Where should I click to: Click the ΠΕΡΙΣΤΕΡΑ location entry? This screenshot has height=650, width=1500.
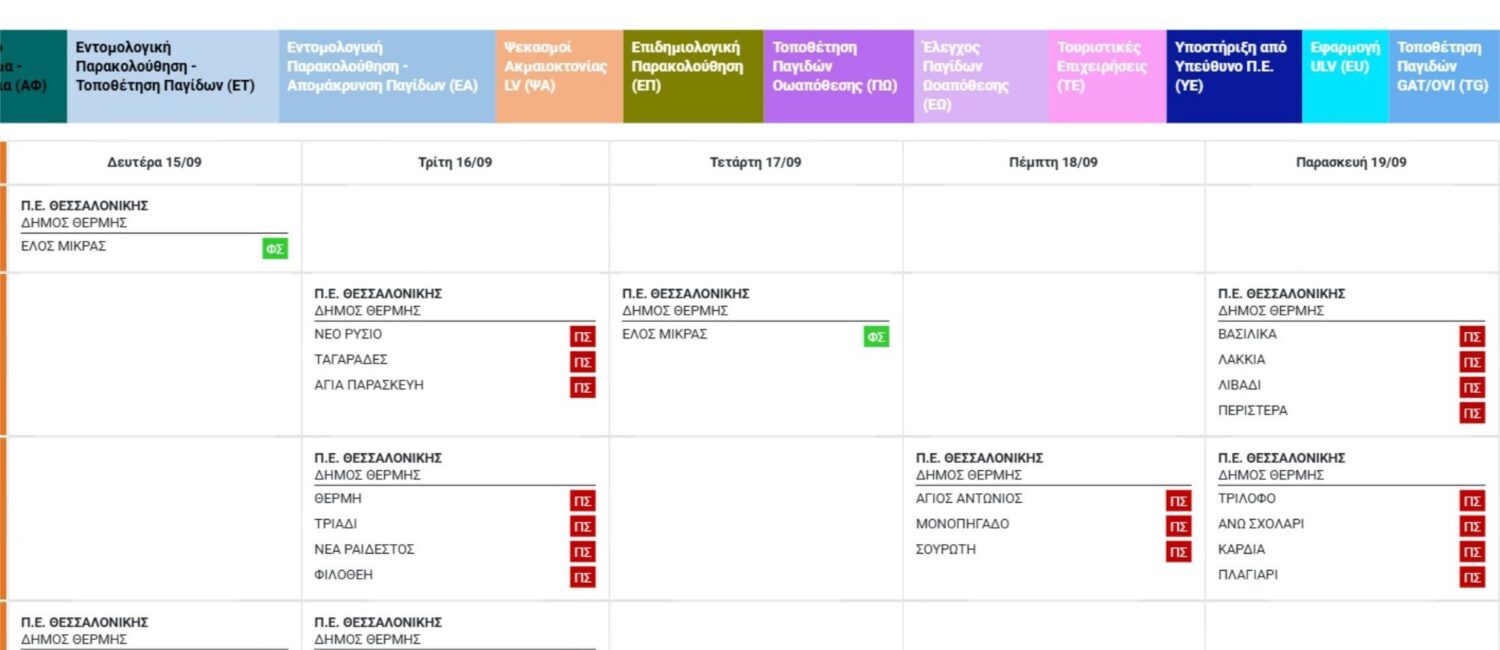[x=1252, y=410]
